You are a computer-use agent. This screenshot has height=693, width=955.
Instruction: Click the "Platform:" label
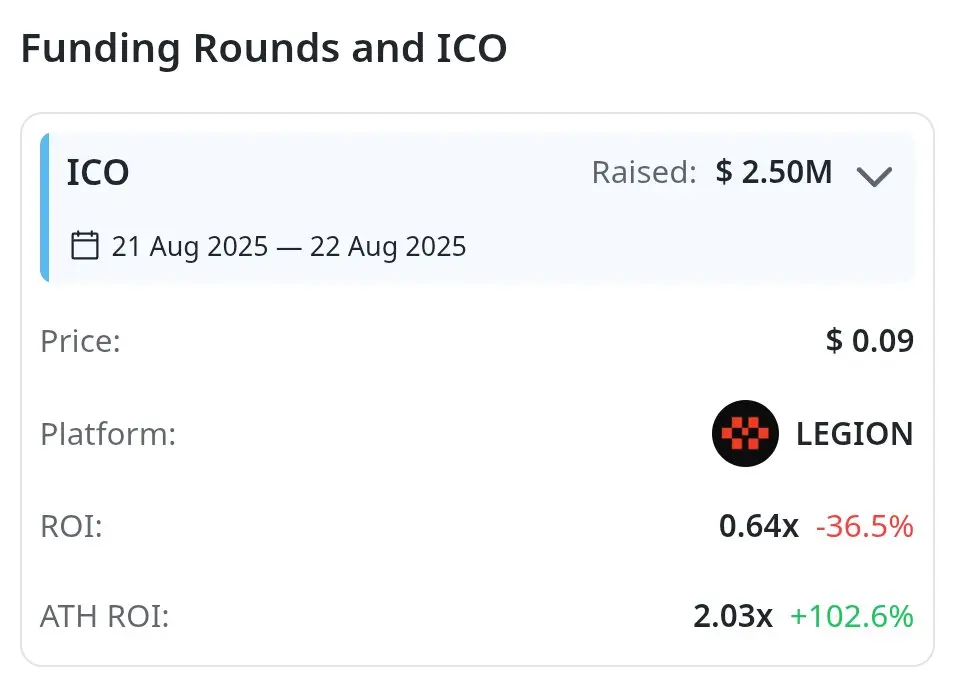(x=108, y=434)
